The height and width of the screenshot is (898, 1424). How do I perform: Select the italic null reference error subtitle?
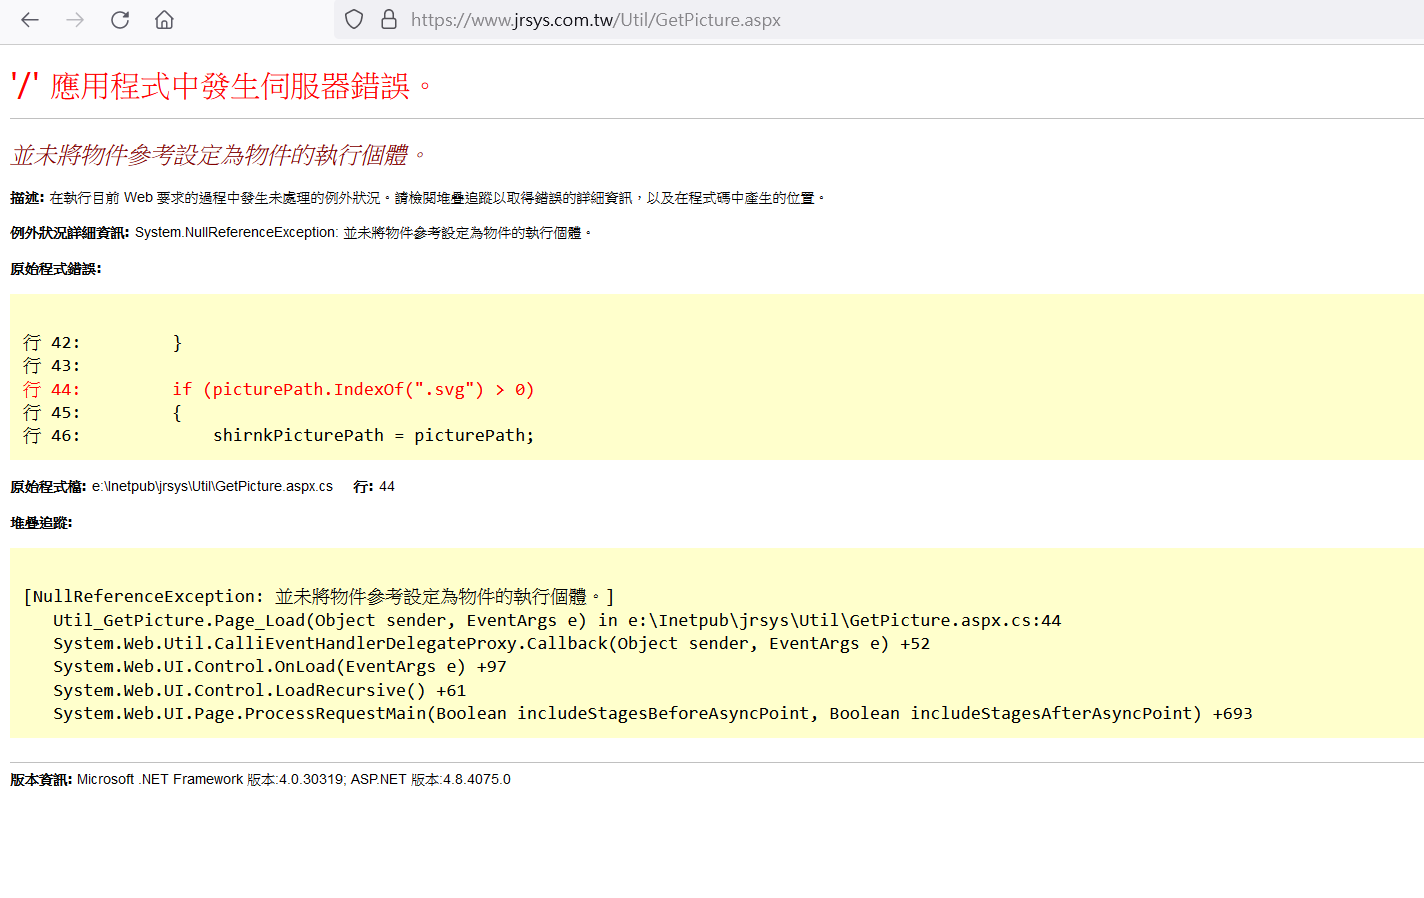point(218,155)
